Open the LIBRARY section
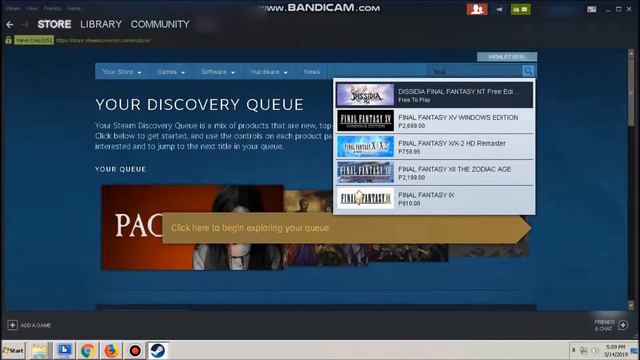This screenshot has height=360, width=640. click(101, 24)
